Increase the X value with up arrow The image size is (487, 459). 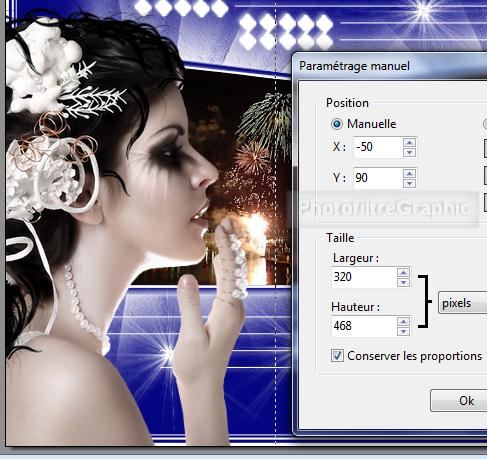point(409,142)
